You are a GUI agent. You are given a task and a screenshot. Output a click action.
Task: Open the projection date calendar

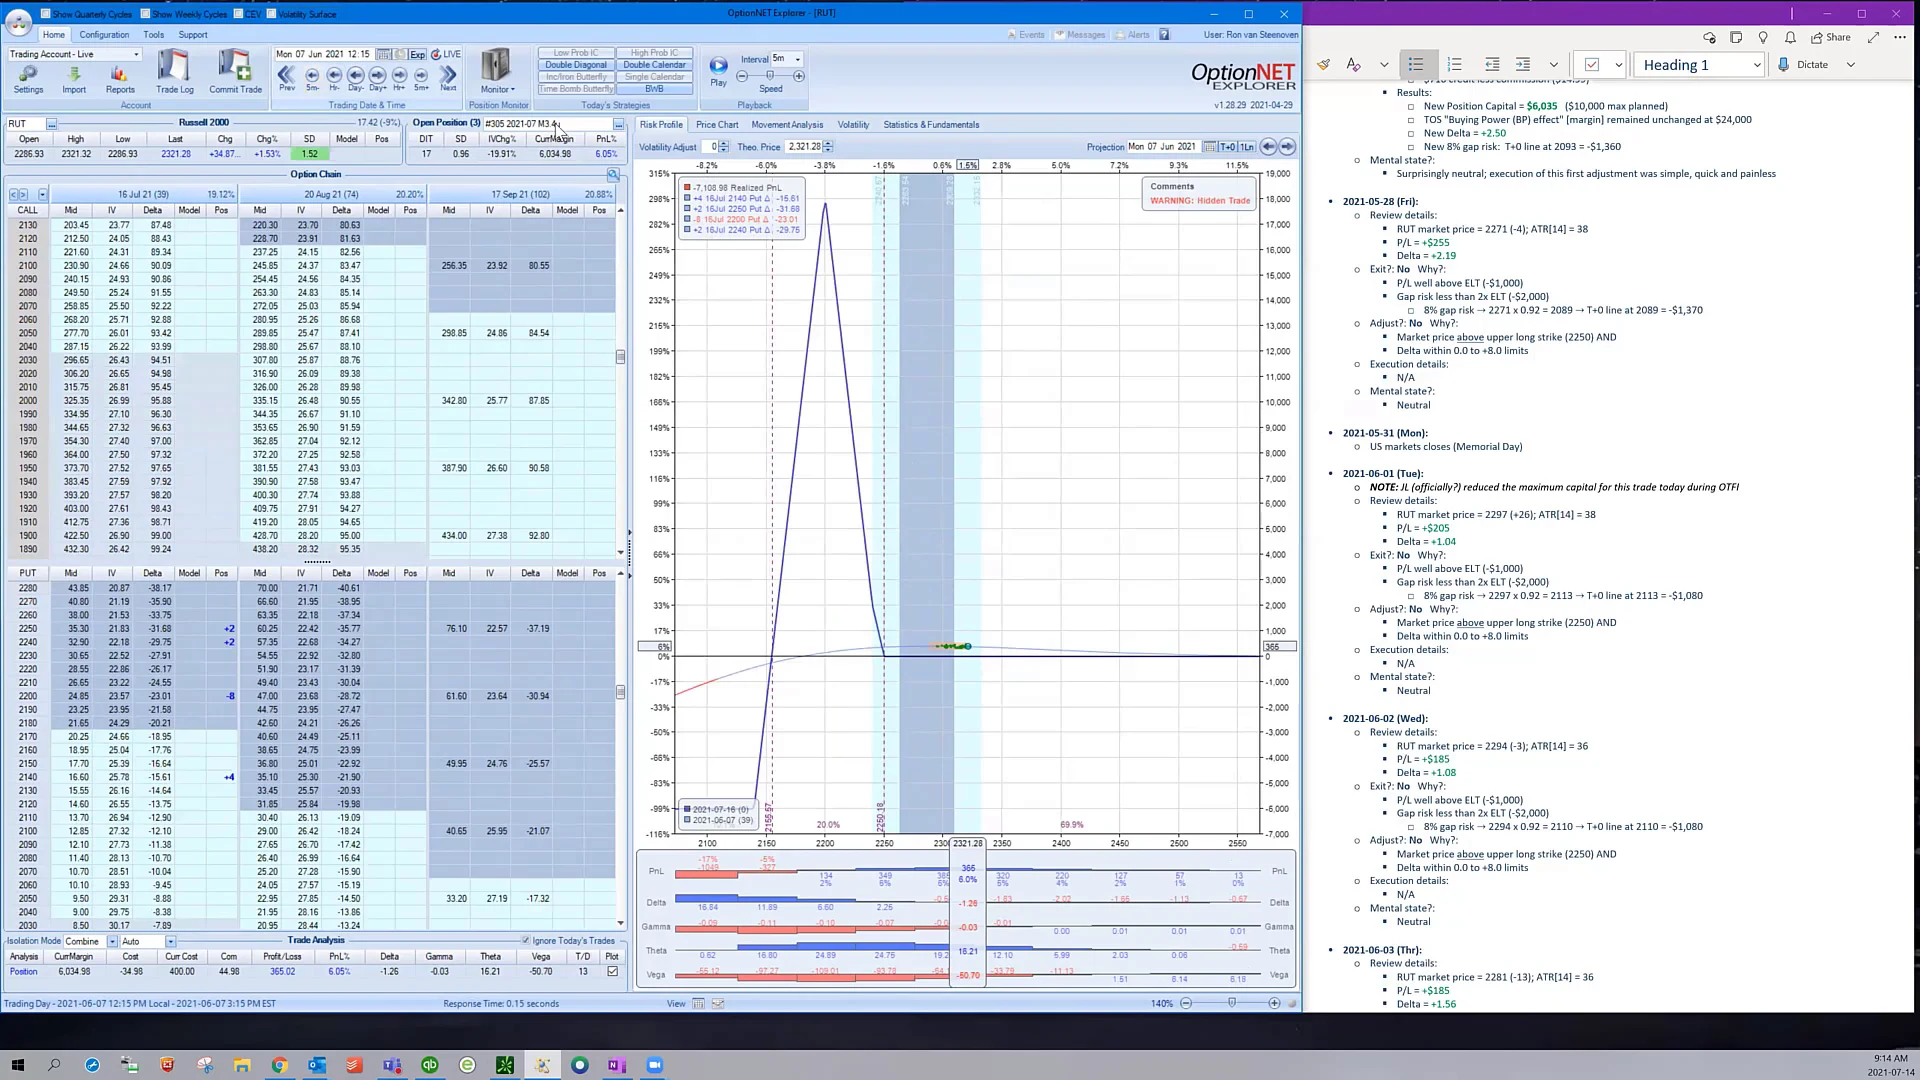(1209, 147)
